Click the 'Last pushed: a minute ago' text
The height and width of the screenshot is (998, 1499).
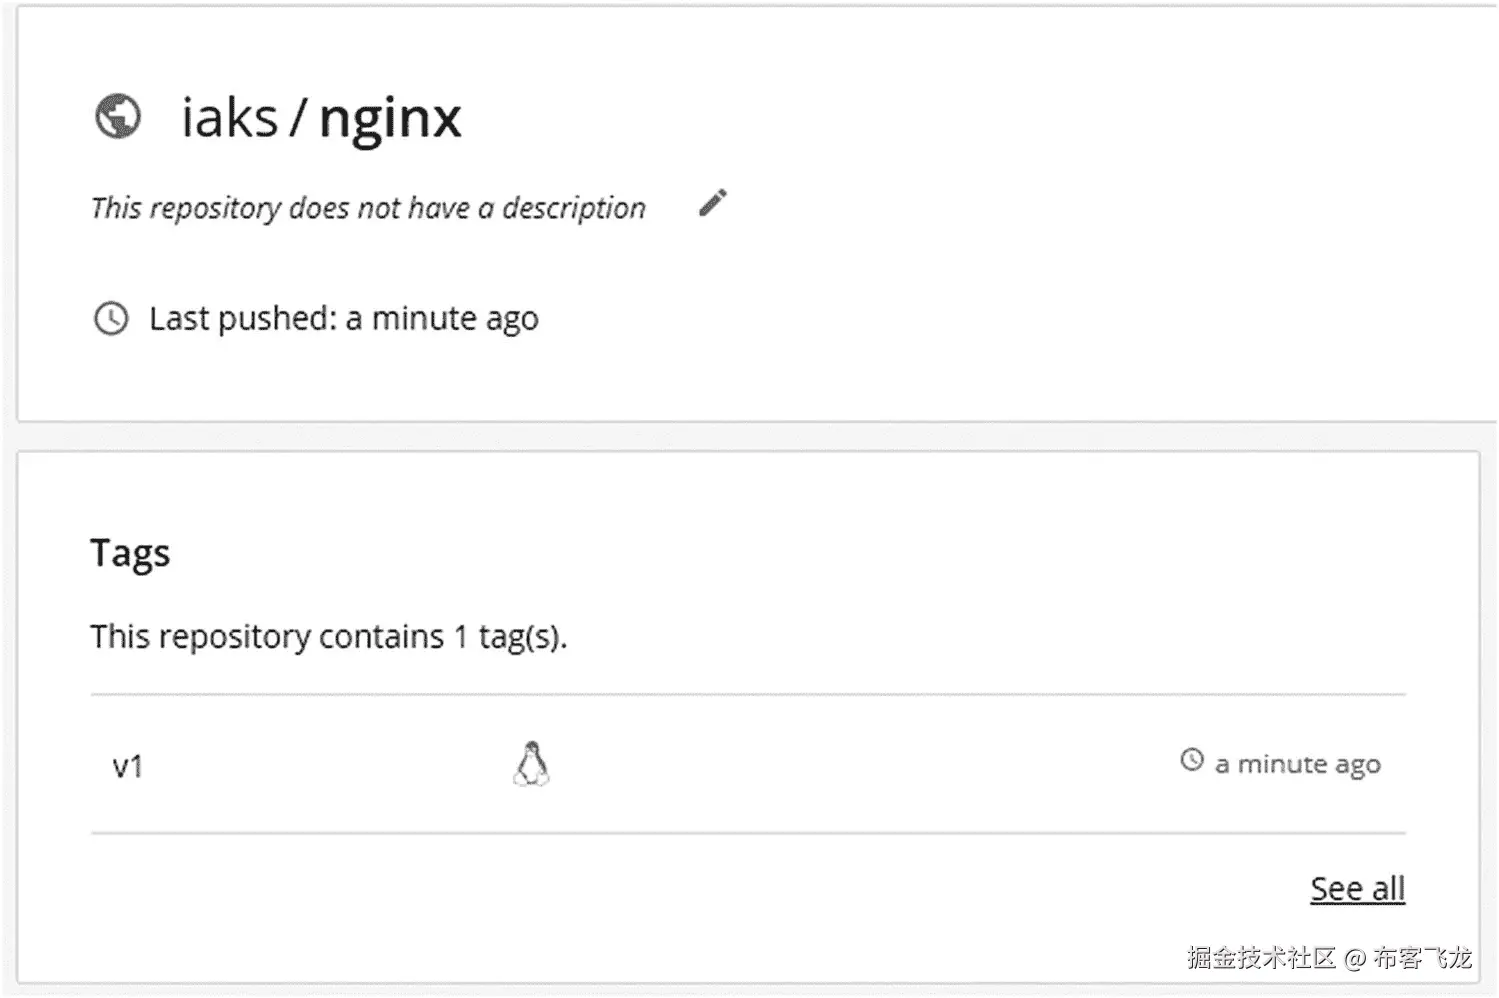pos(344,319)
